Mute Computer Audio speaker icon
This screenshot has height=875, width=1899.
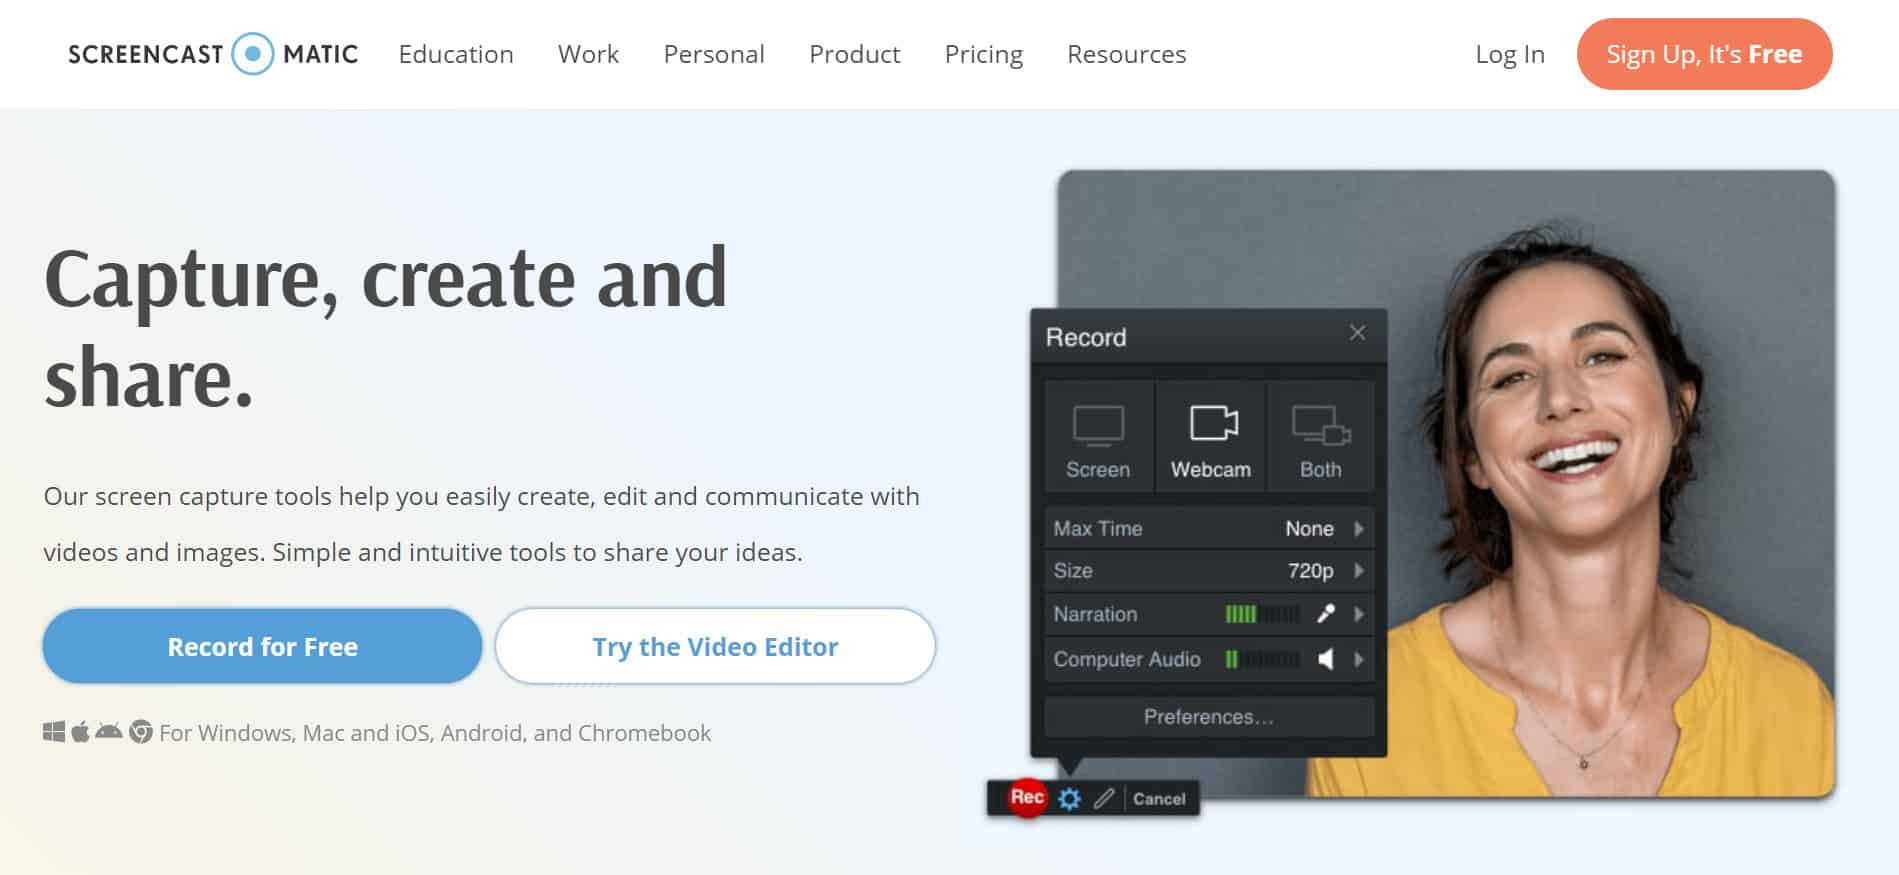pyautogui.click(x=1326, y=659)
